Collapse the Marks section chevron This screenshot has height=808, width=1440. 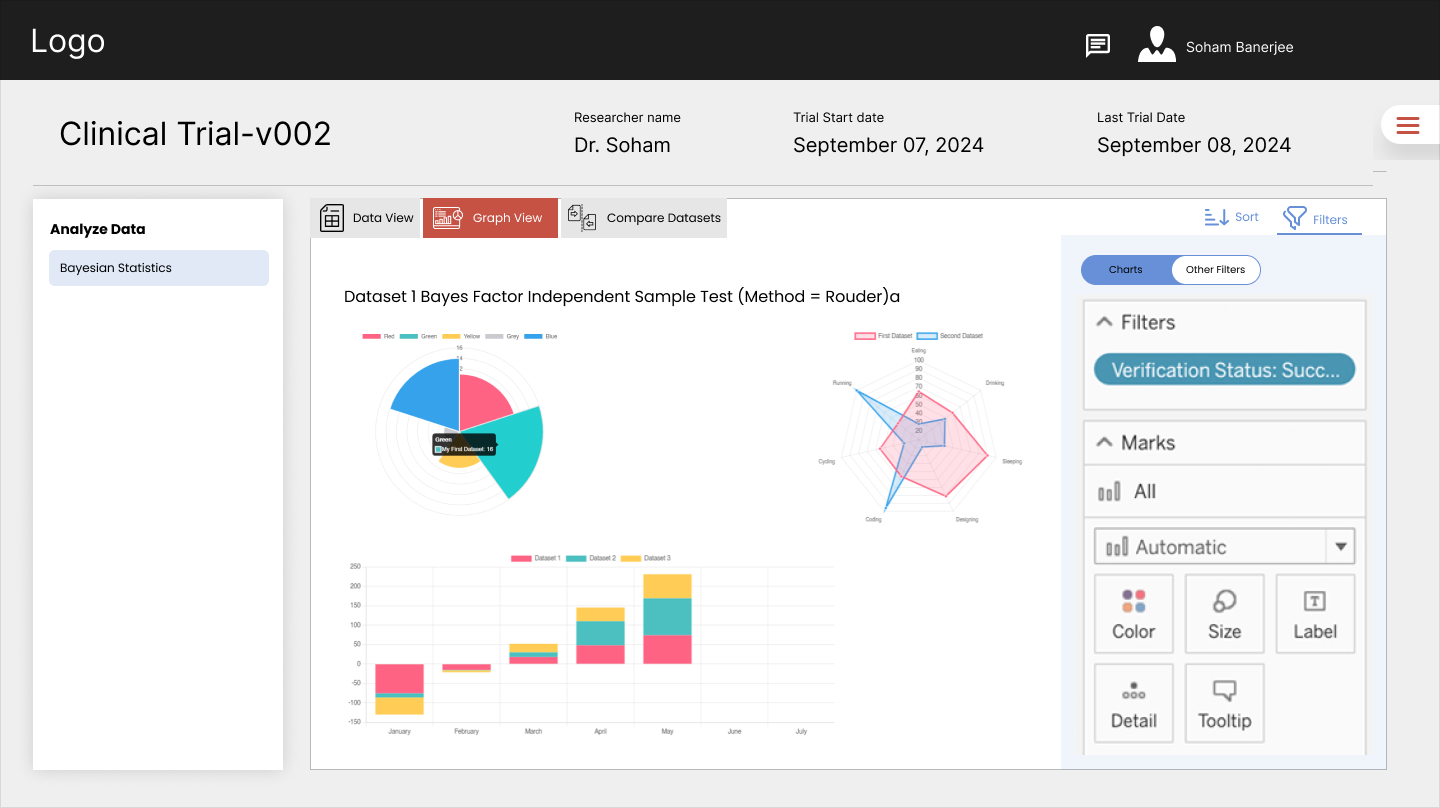pos(1105,442)
